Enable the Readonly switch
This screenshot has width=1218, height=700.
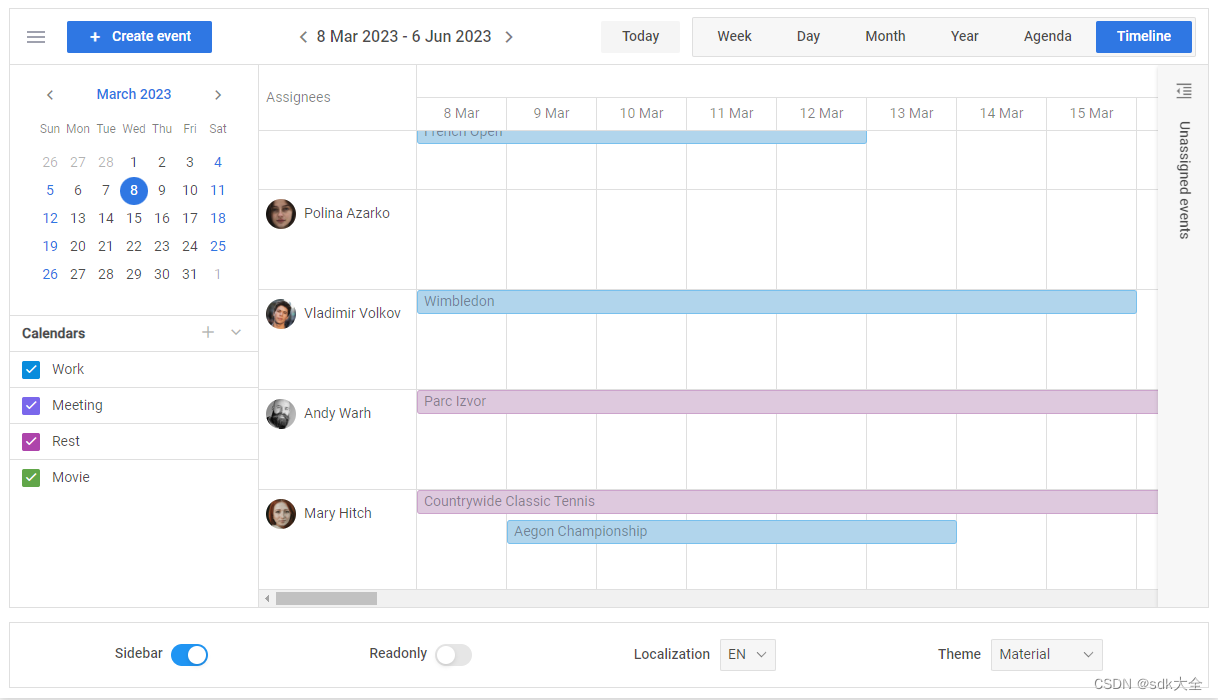click(453, 655)
